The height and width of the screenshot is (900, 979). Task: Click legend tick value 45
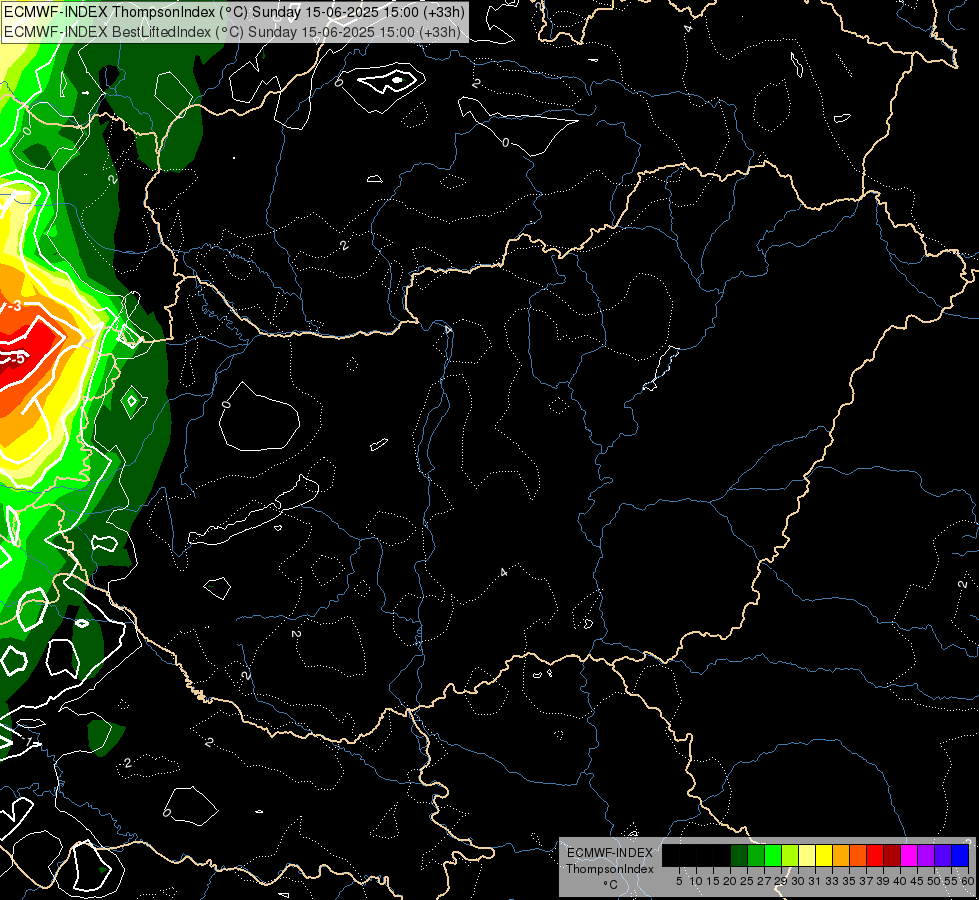point(917,881)
